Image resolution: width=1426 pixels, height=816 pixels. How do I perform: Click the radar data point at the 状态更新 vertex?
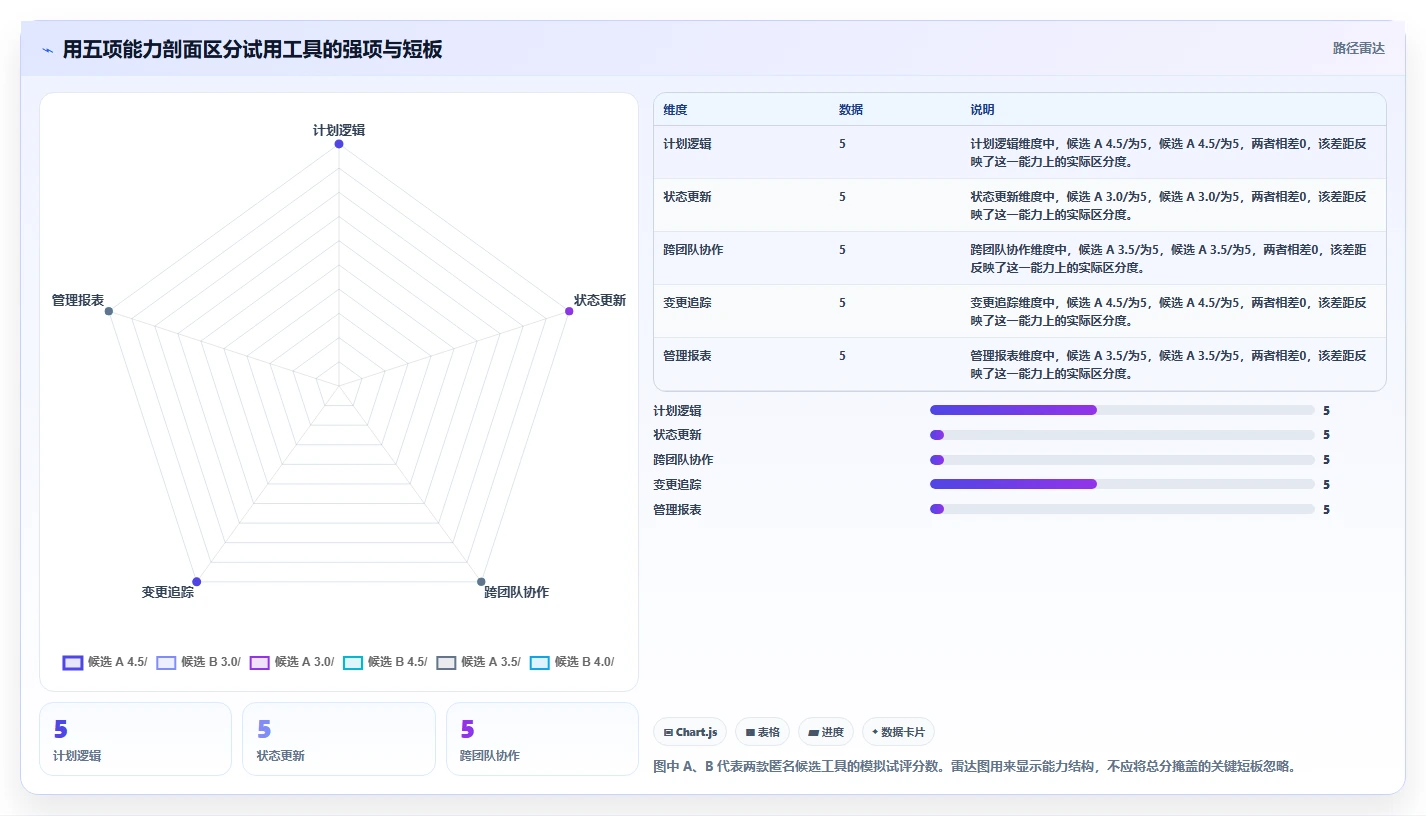pos(569,311)
